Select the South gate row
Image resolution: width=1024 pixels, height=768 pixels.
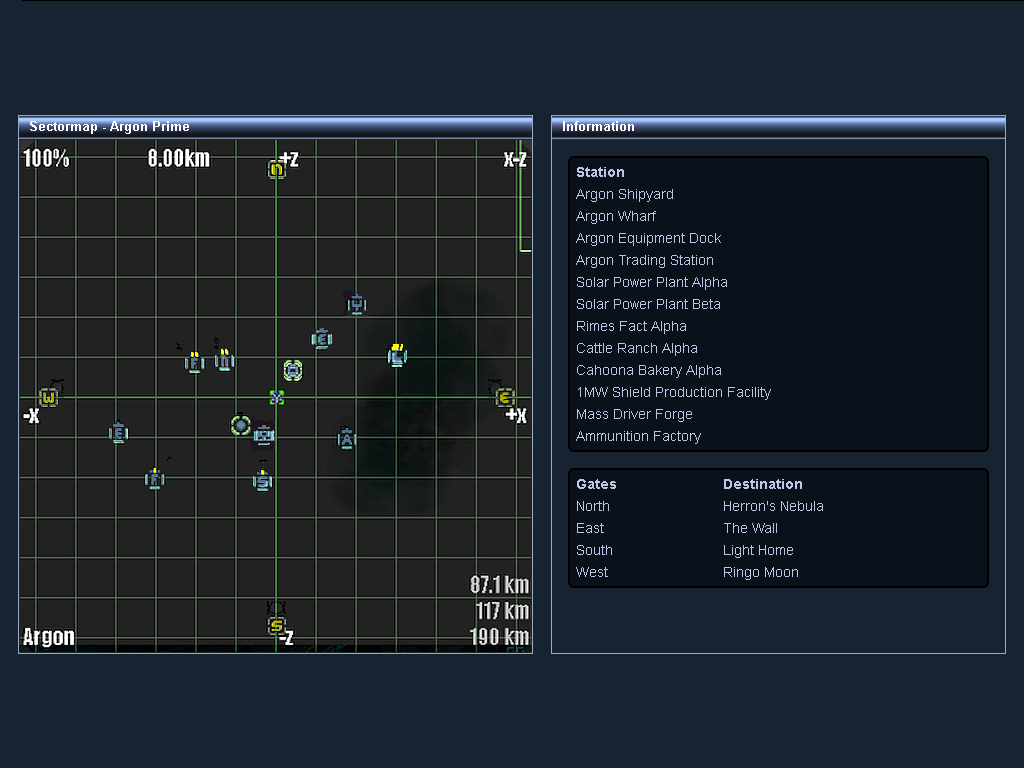point(778,550)
